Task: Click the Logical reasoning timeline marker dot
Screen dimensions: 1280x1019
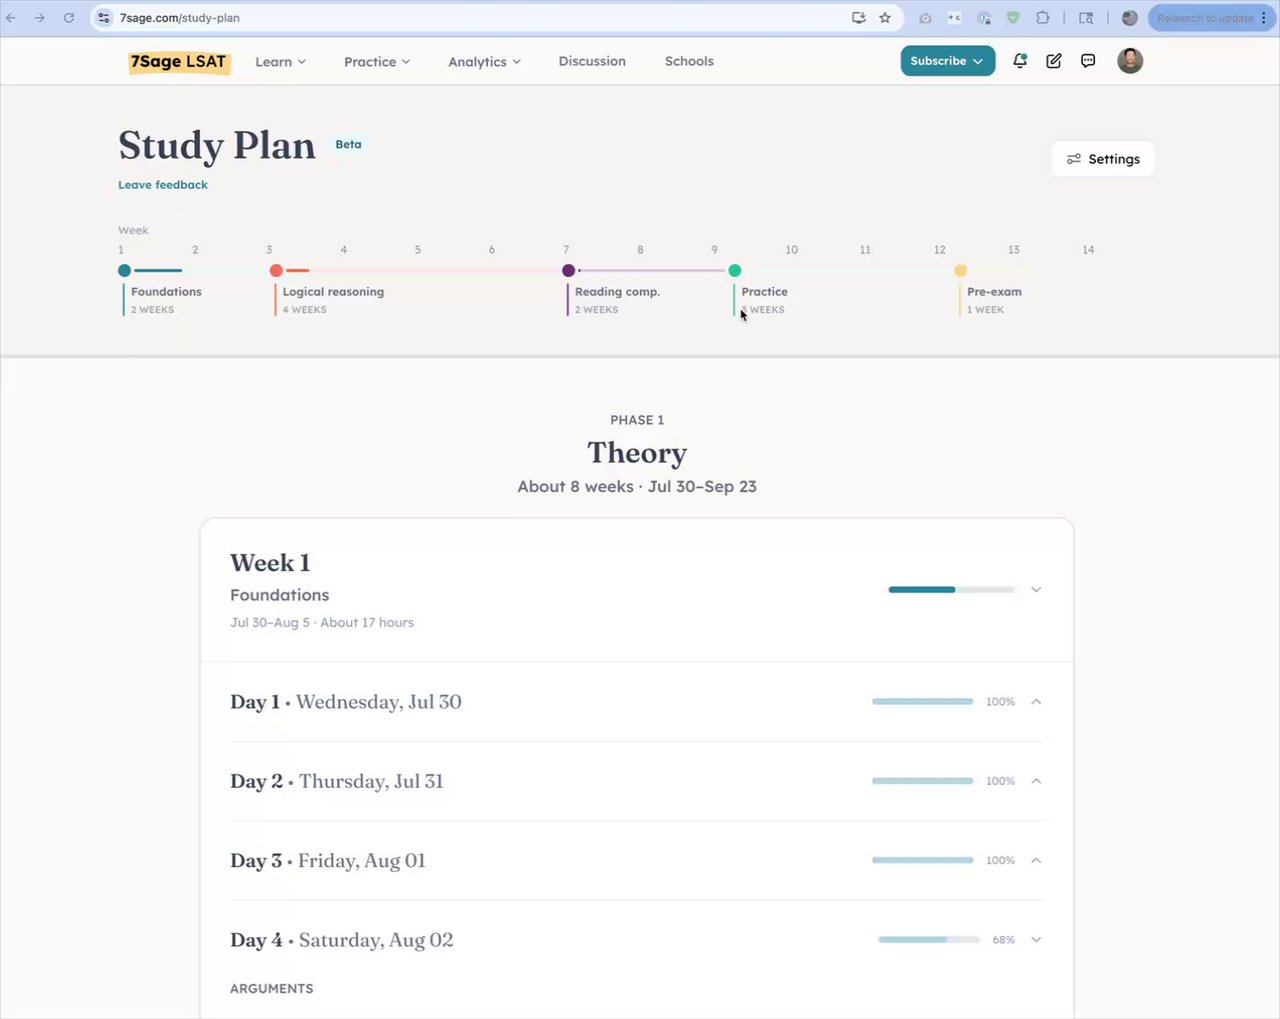Action: point(276,270)
